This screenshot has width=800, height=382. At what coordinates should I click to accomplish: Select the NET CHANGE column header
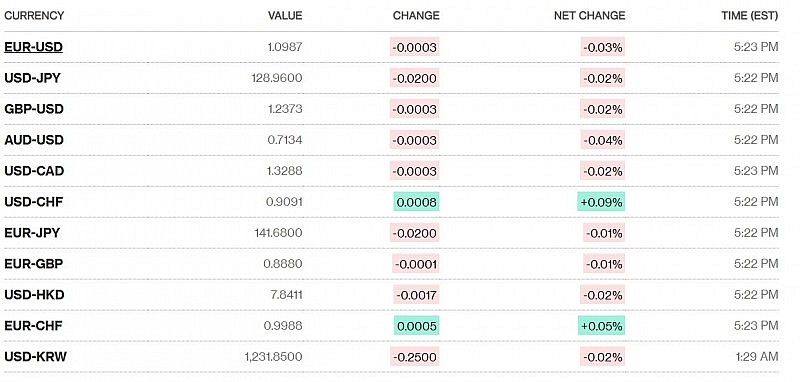[589, 16]
